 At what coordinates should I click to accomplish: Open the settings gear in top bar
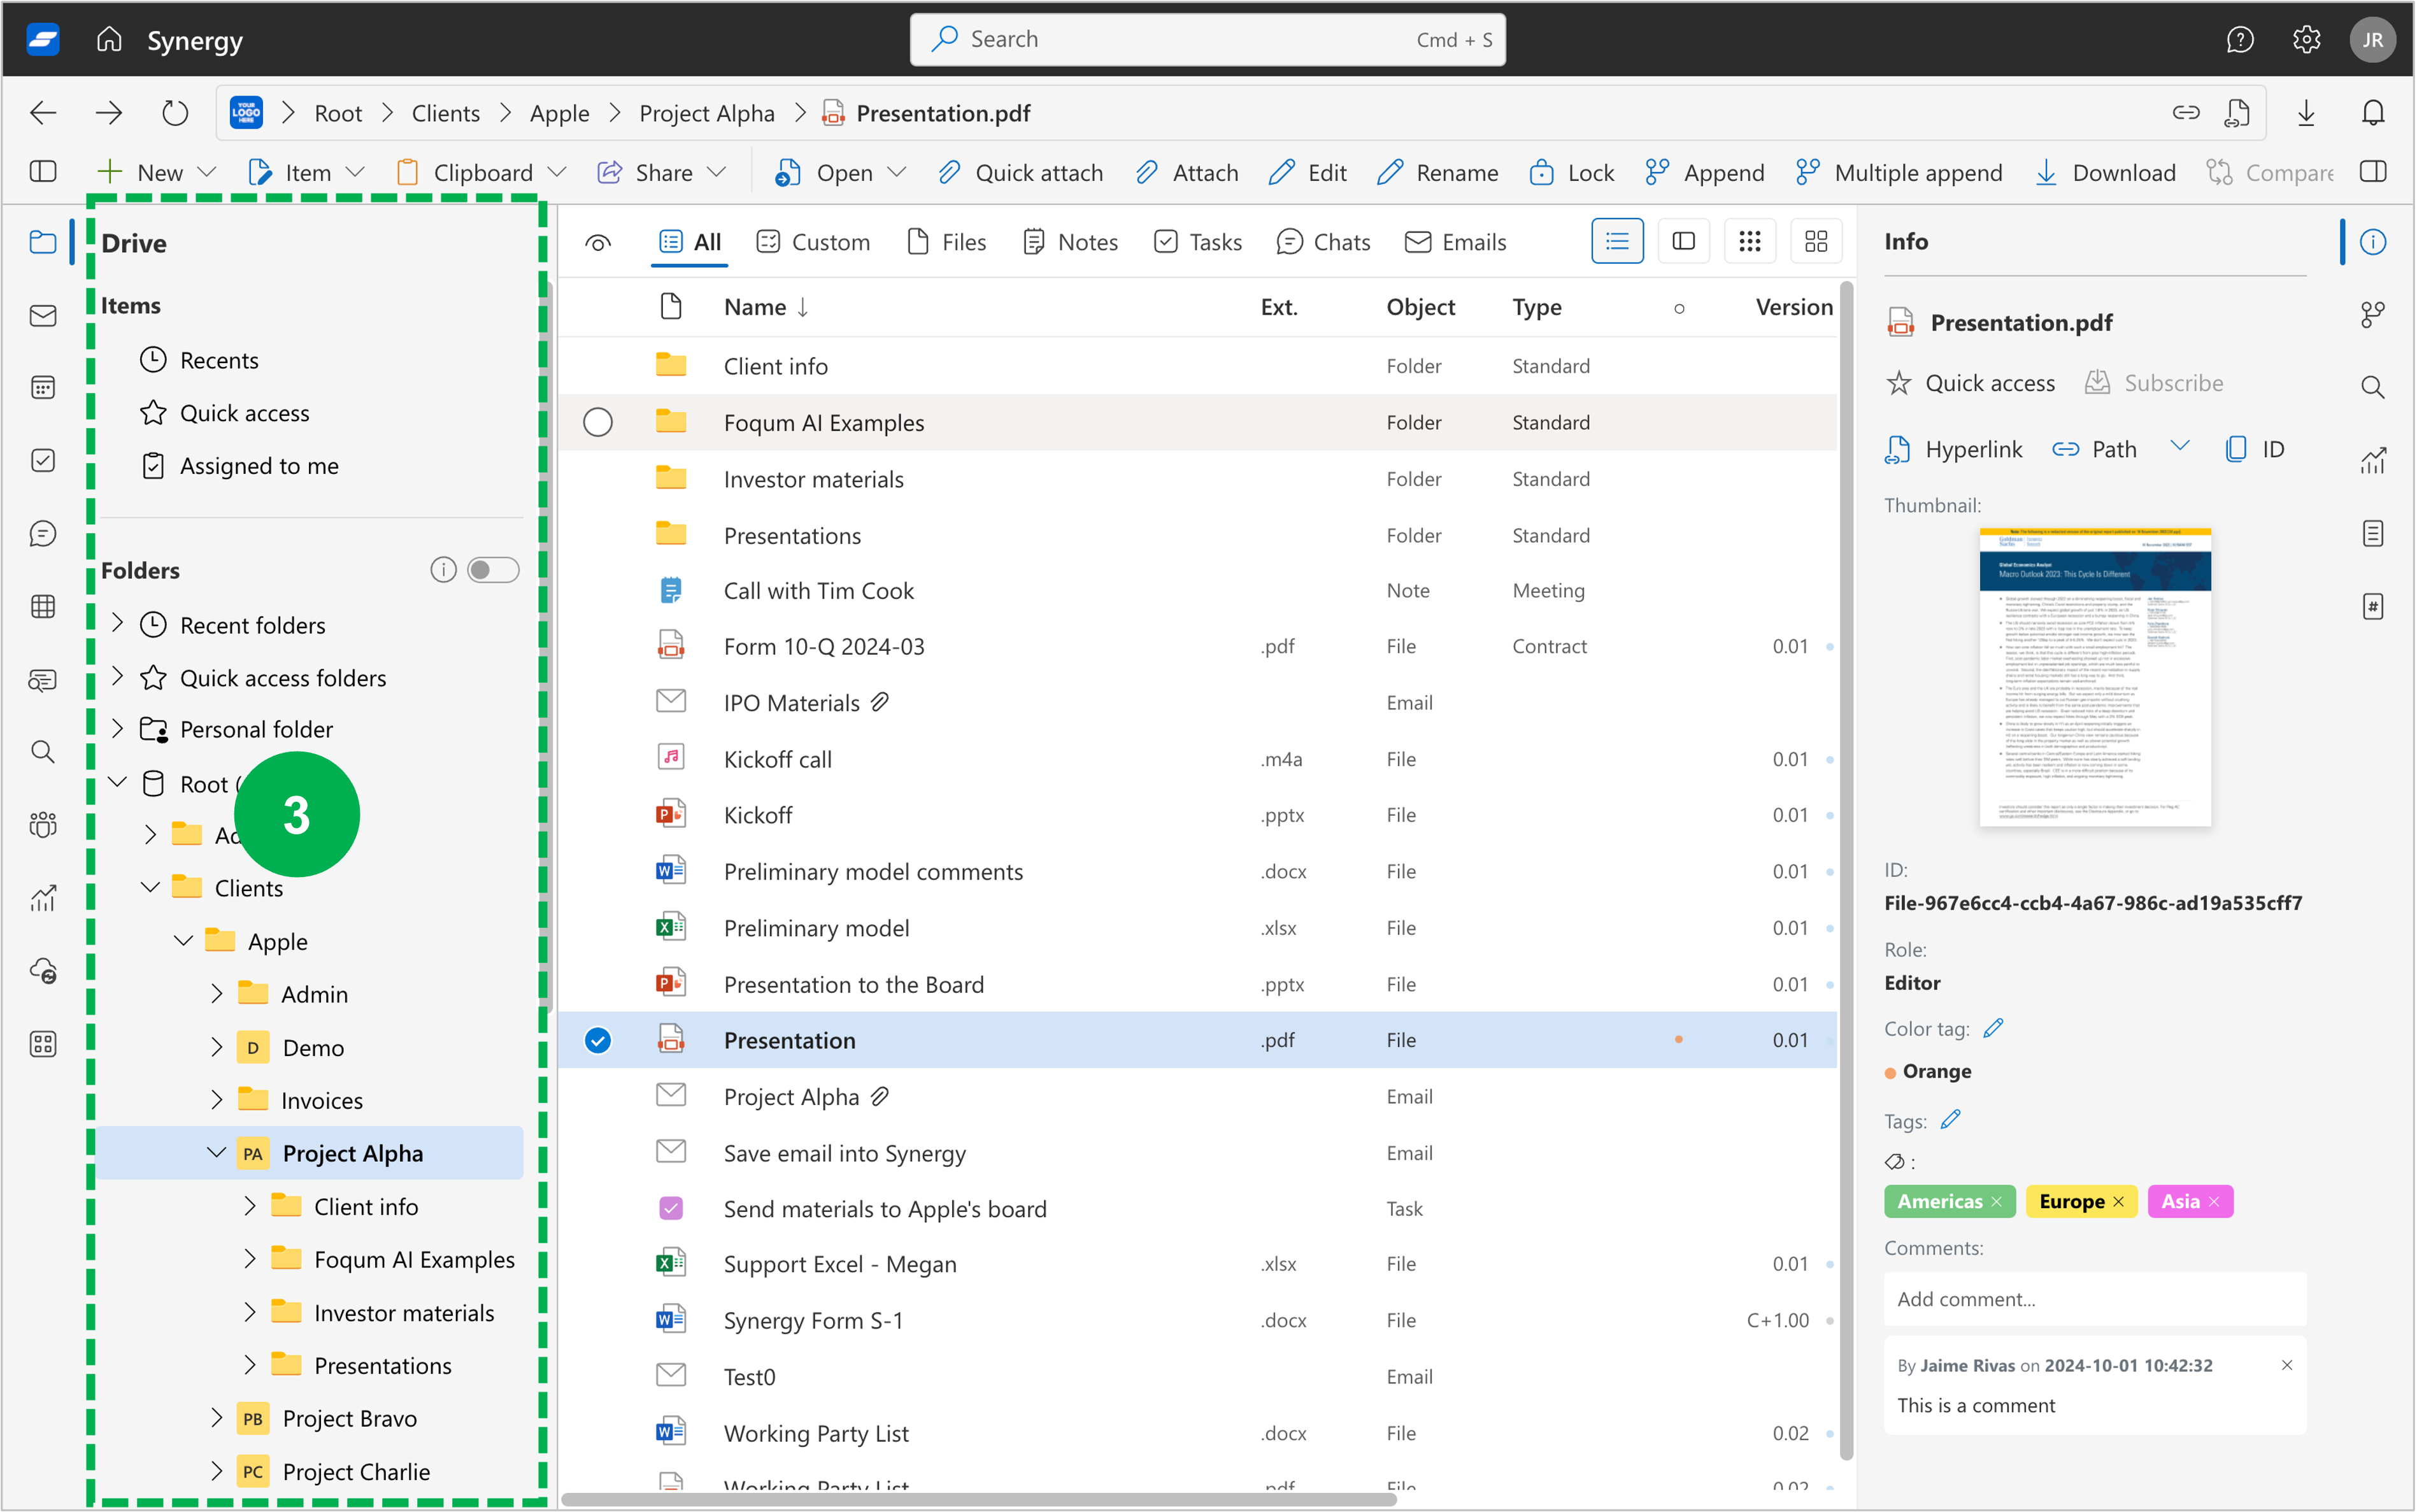click(x=2306, y=39)
